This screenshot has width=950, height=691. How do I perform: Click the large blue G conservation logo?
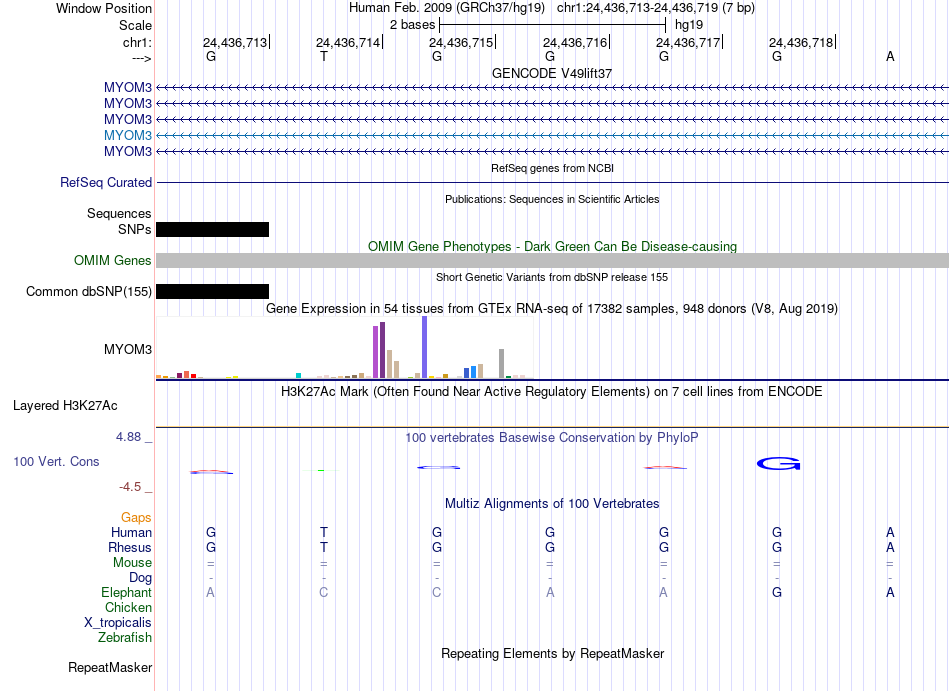tap(779, 464)
